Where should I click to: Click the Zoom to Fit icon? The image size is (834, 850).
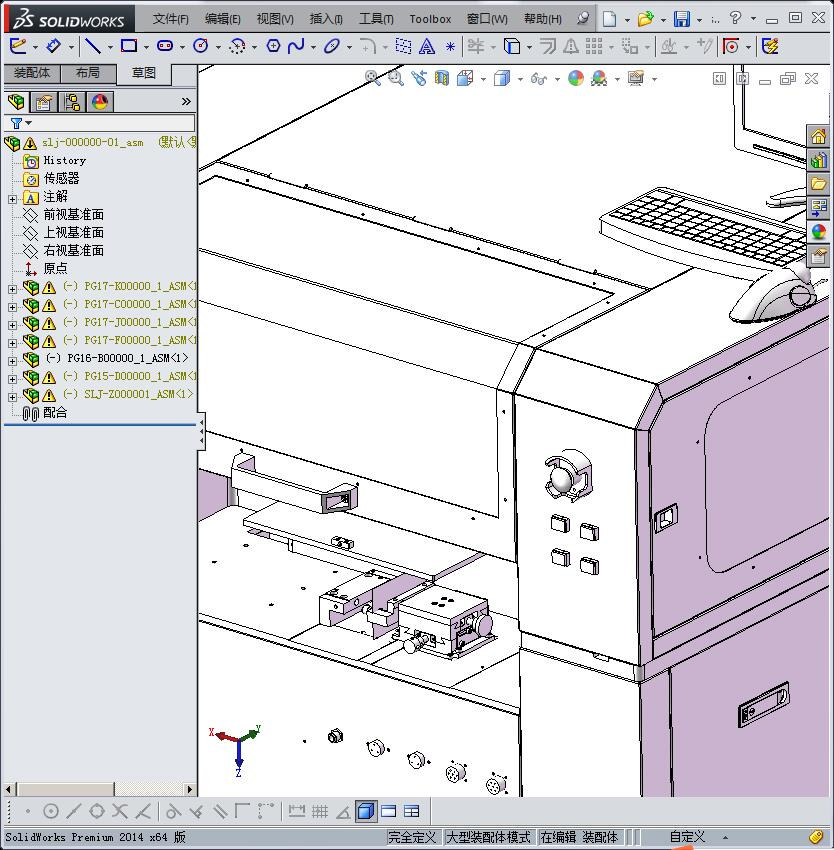(x=373, y=78)
